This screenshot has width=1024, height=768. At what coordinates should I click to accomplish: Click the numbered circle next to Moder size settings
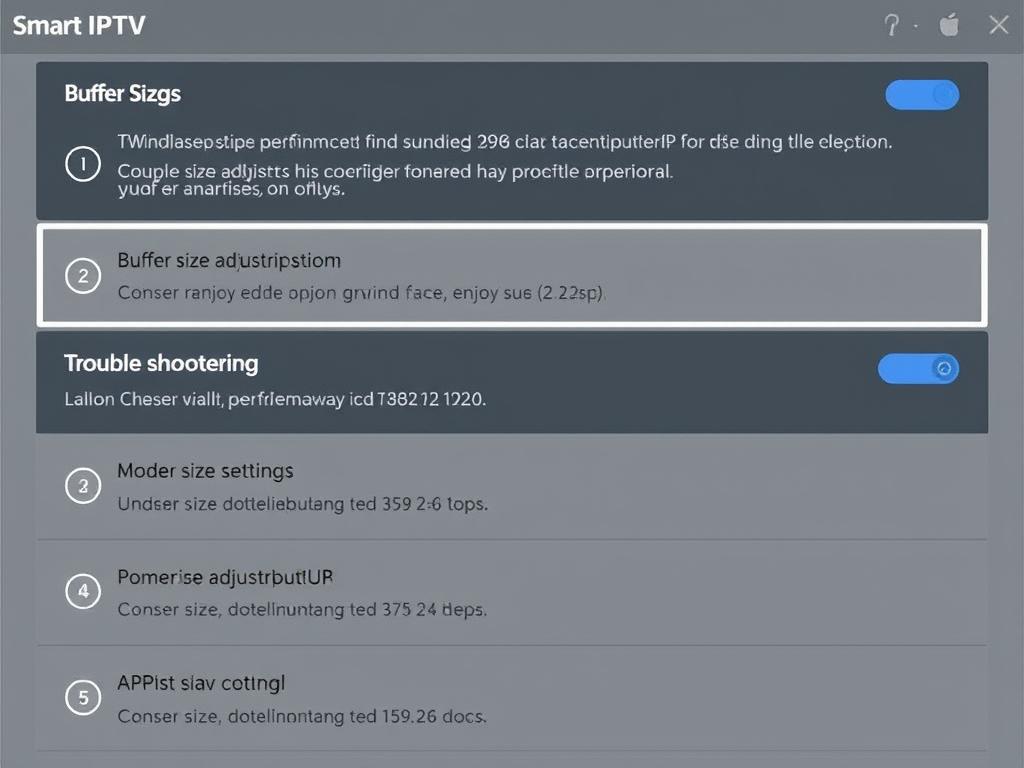tap(83, 485)
